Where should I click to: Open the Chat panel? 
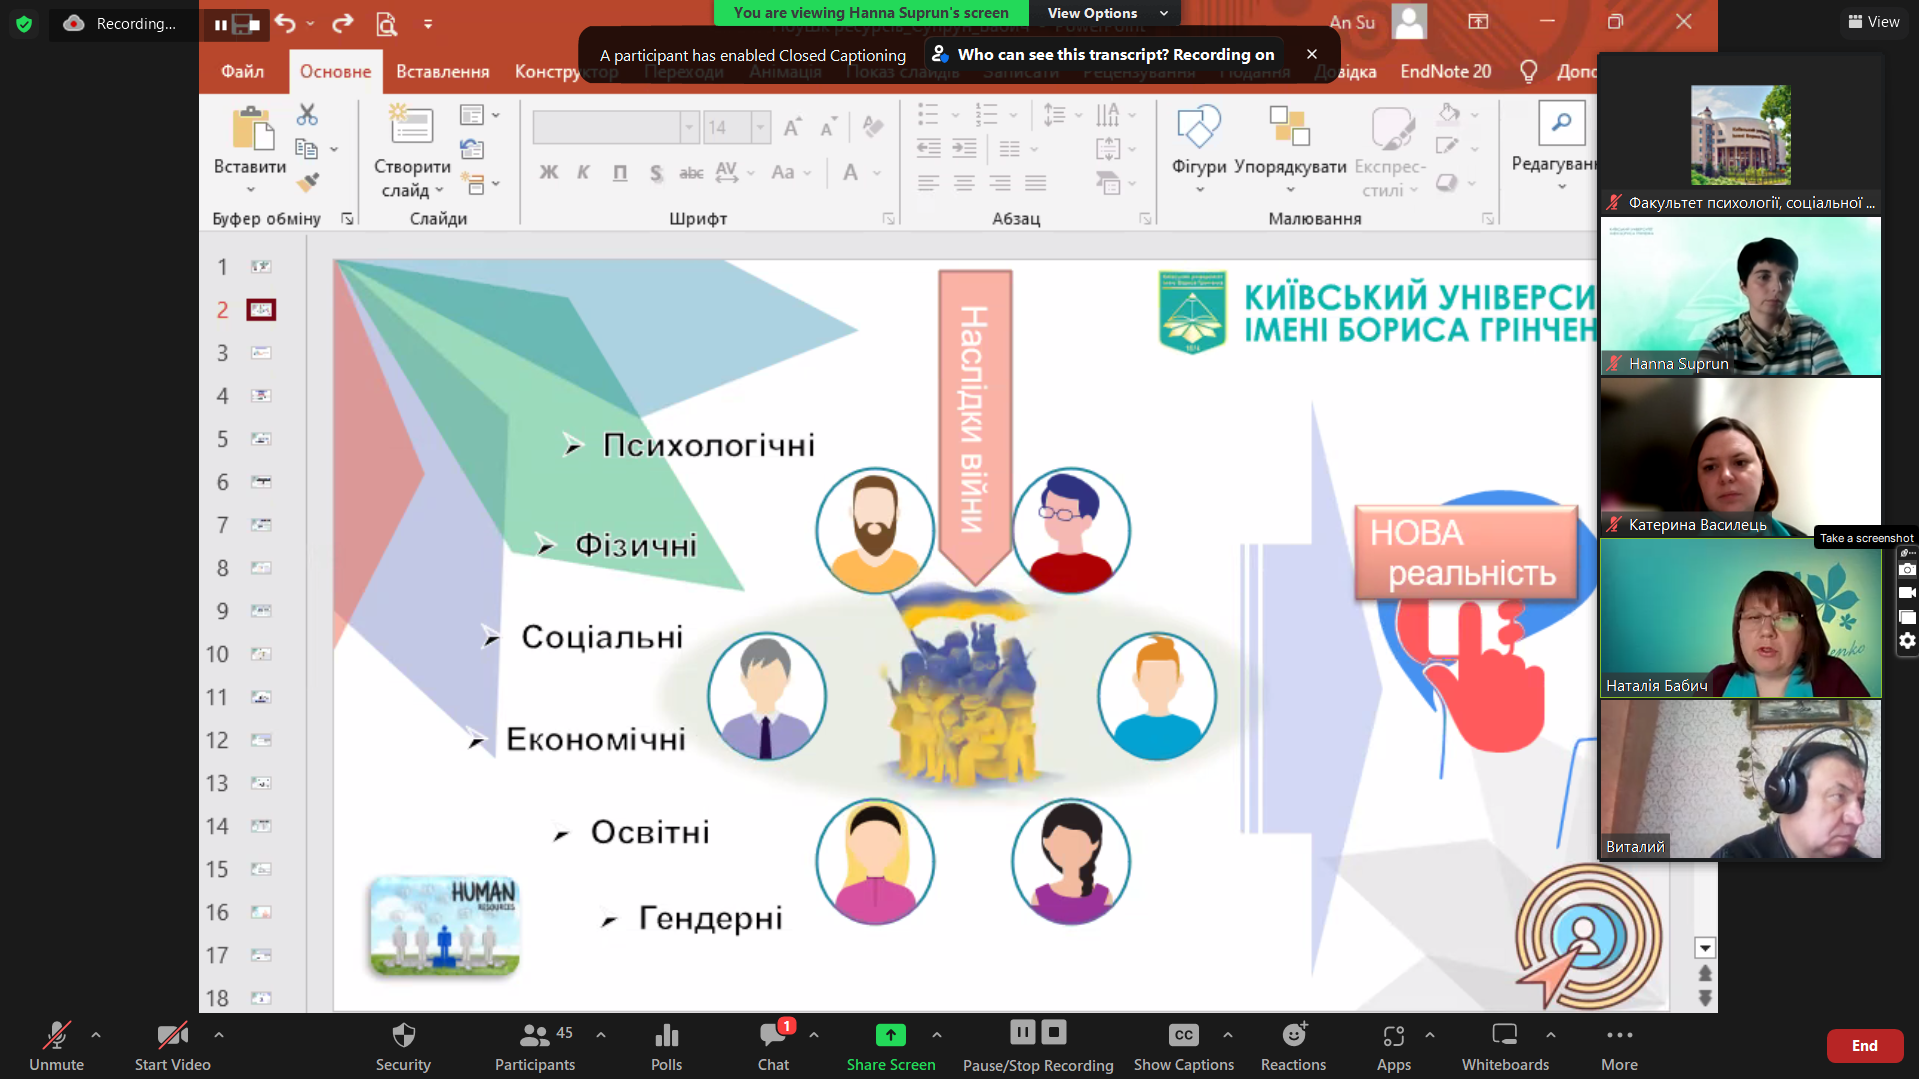(773, 1046)
